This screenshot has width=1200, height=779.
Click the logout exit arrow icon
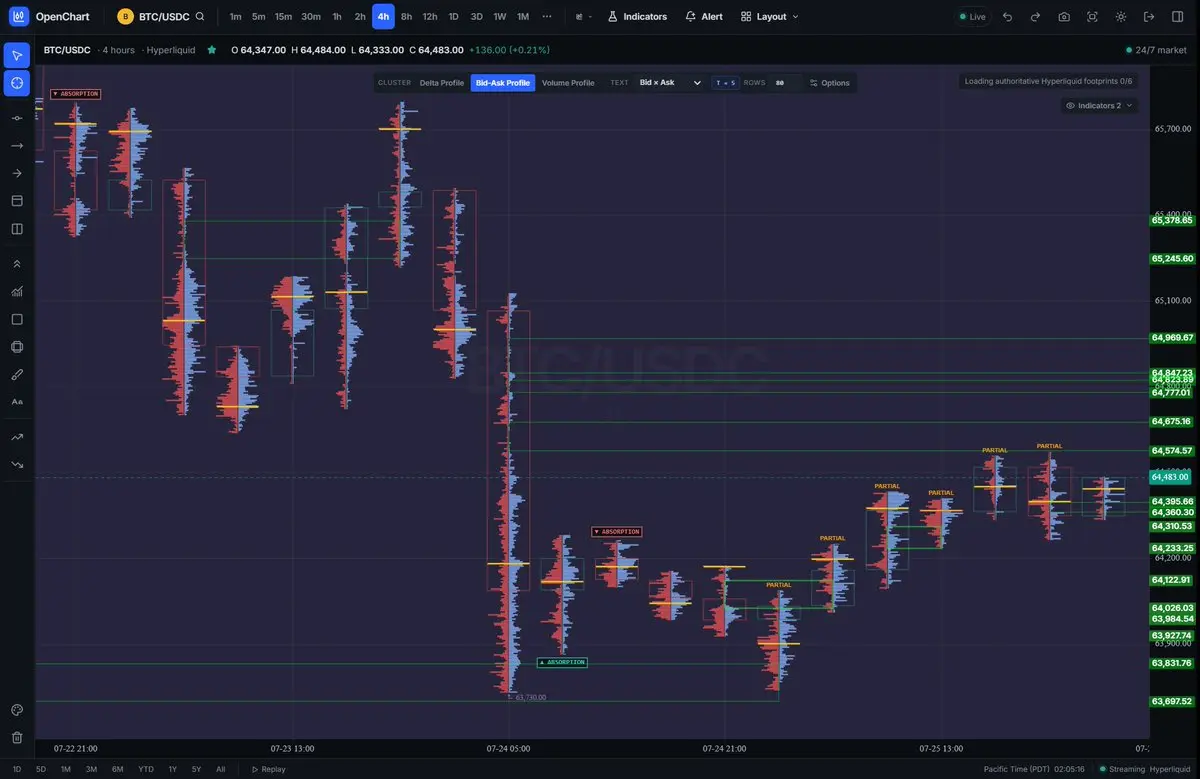(x=1149, y=16)
